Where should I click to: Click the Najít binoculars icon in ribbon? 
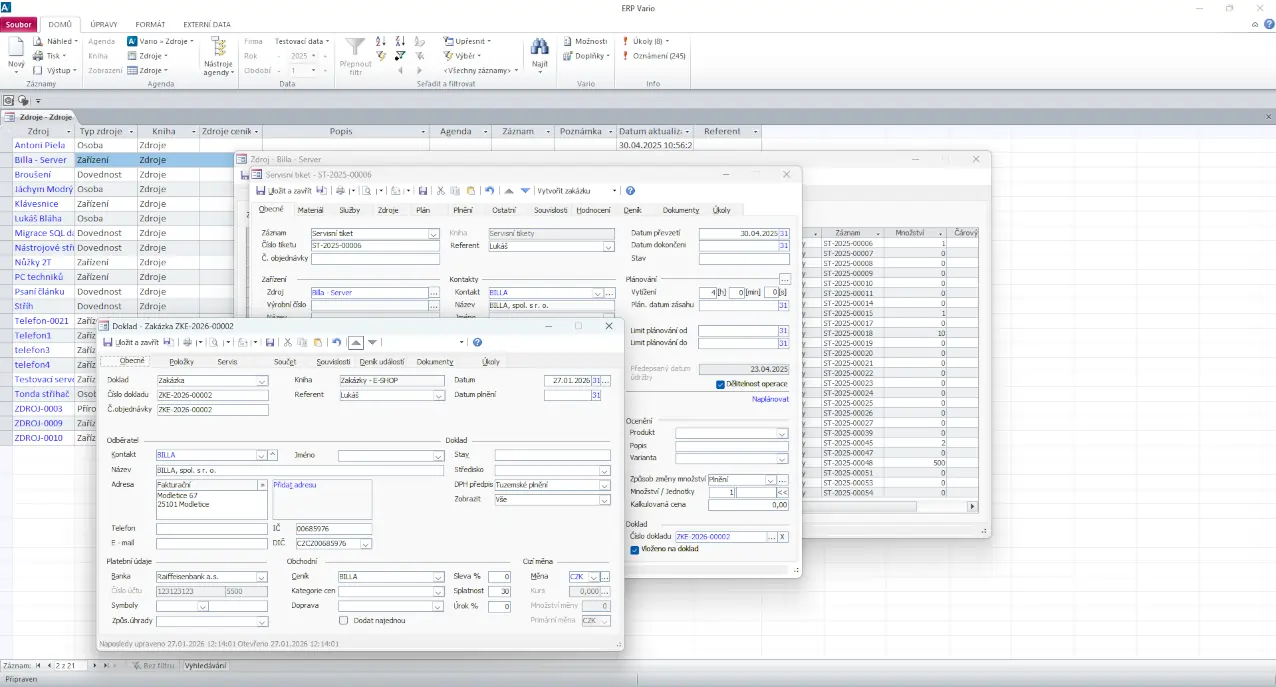(539, 48)
